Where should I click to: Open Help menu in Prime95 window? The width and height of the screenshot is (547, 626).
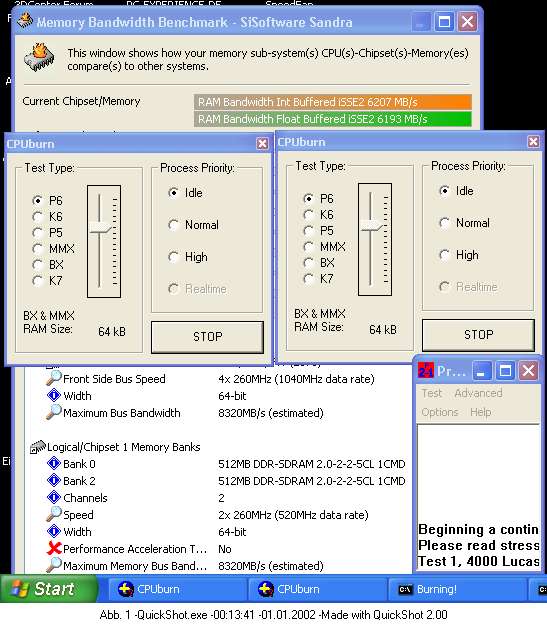tap(481, 412)
